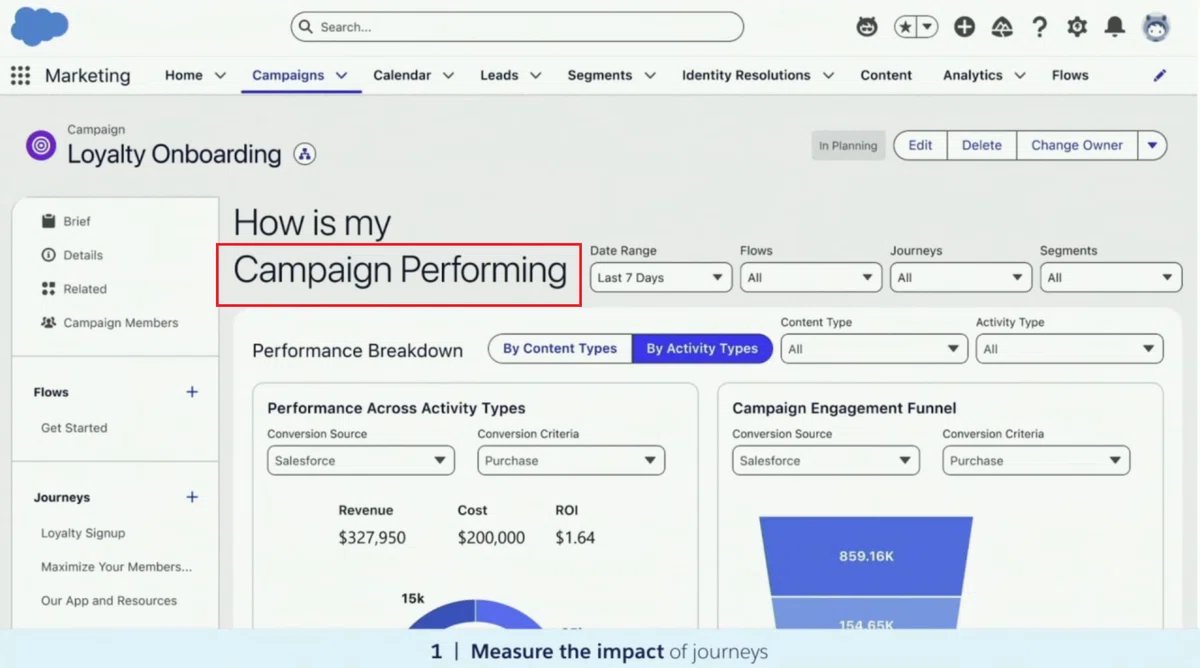Switch breakdown to By Activity Types
1200x668 pixels.
[x=702, y=348]
